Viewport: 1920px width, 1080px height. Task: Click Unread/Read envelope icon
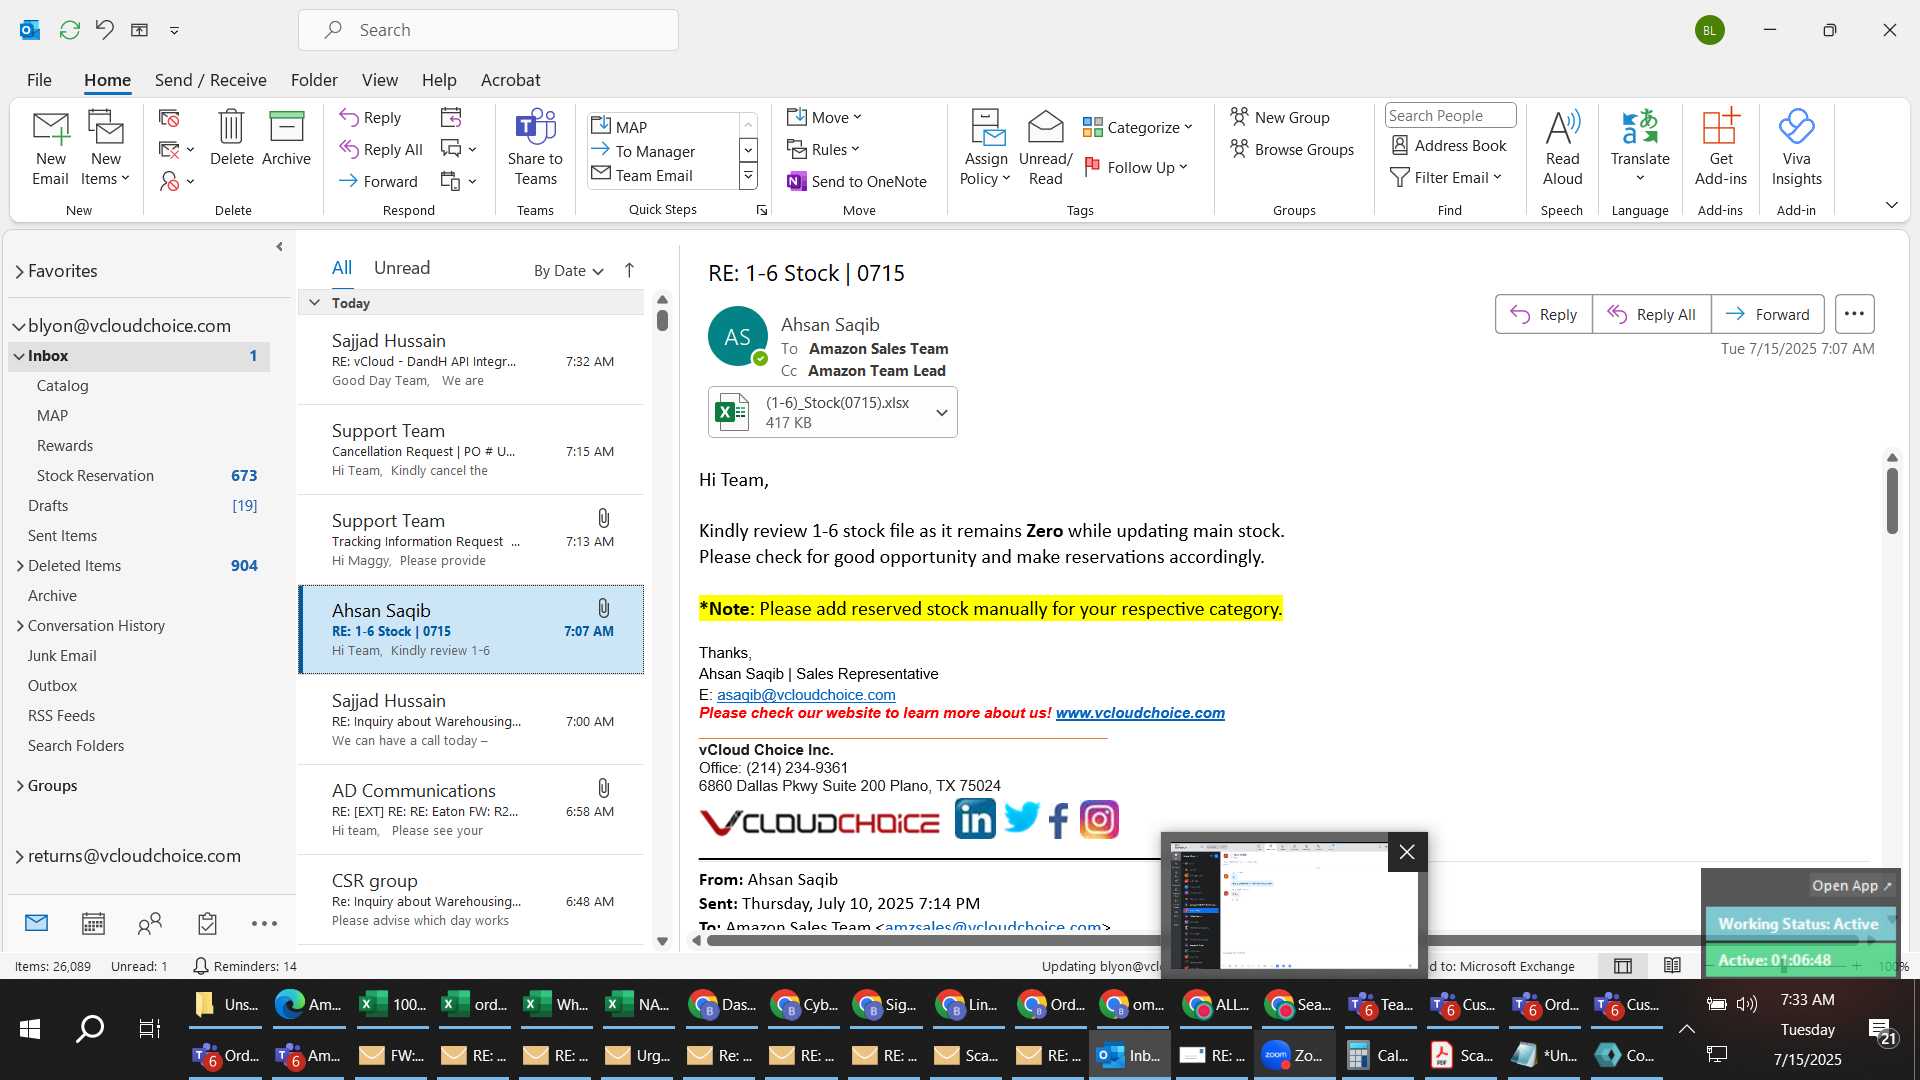click(x=1045, y=127)
